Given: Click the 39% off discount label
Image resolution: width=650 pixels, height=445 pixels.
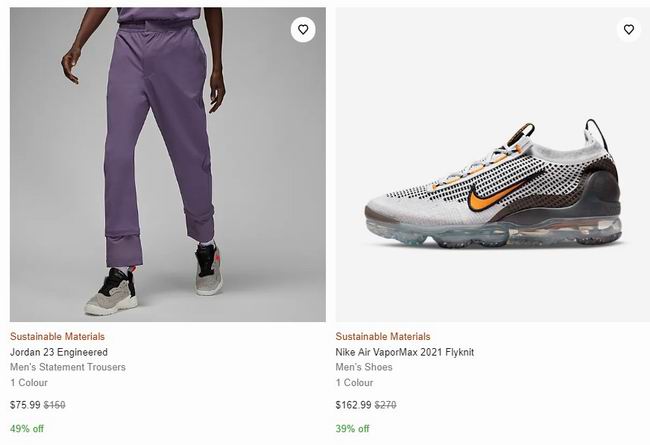Looking at the screenshot, I should [352, 429].
